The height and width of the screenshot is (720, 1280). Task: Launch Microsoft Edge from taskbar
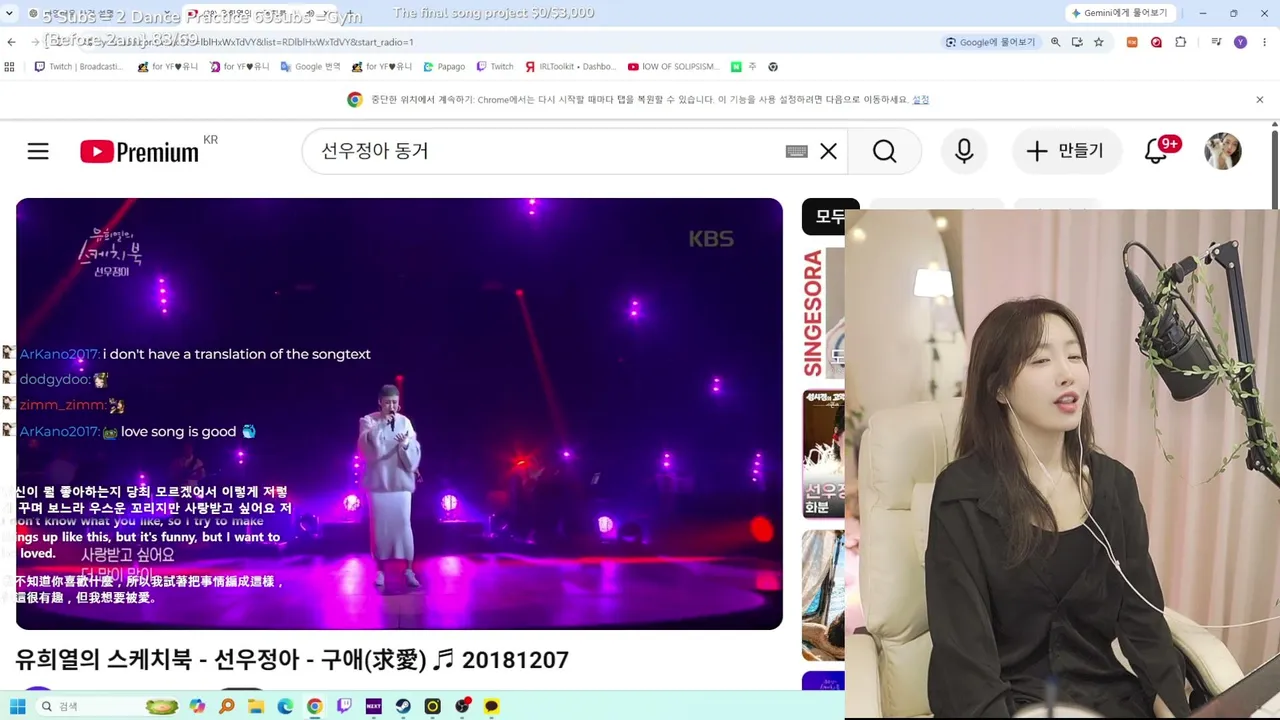click(285, 706)
